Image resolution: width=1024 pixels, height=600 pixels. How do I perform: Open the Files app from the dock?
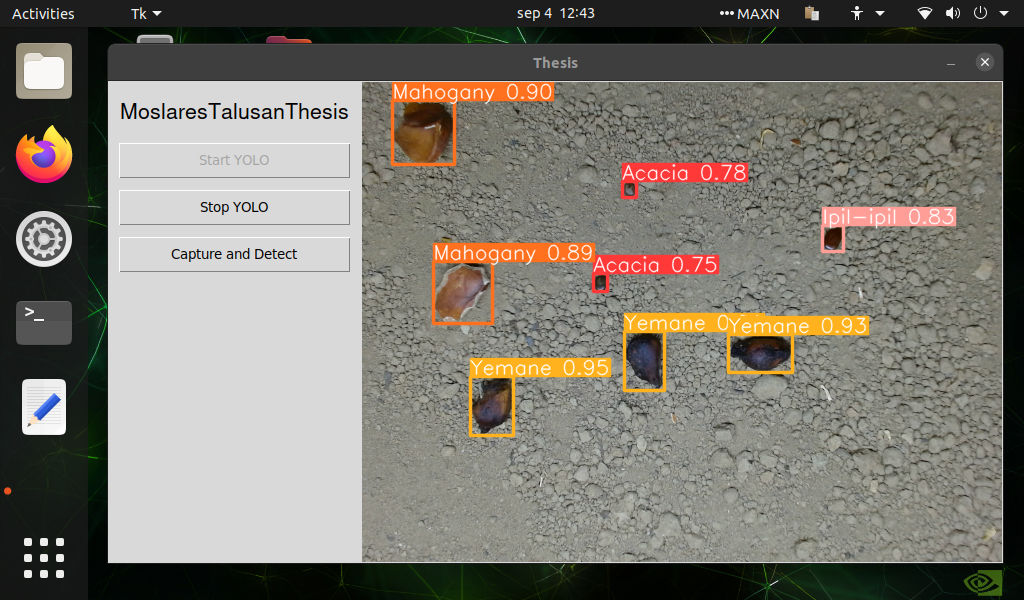(44, 71)
